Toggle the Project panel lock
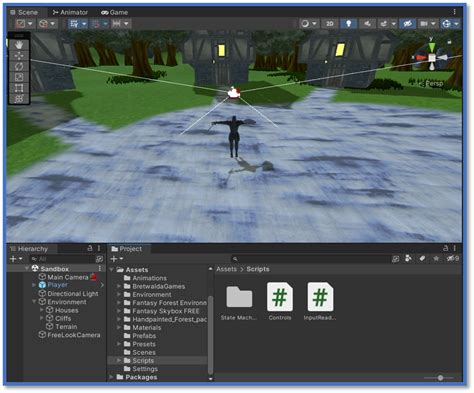 [x=446, y=248]
